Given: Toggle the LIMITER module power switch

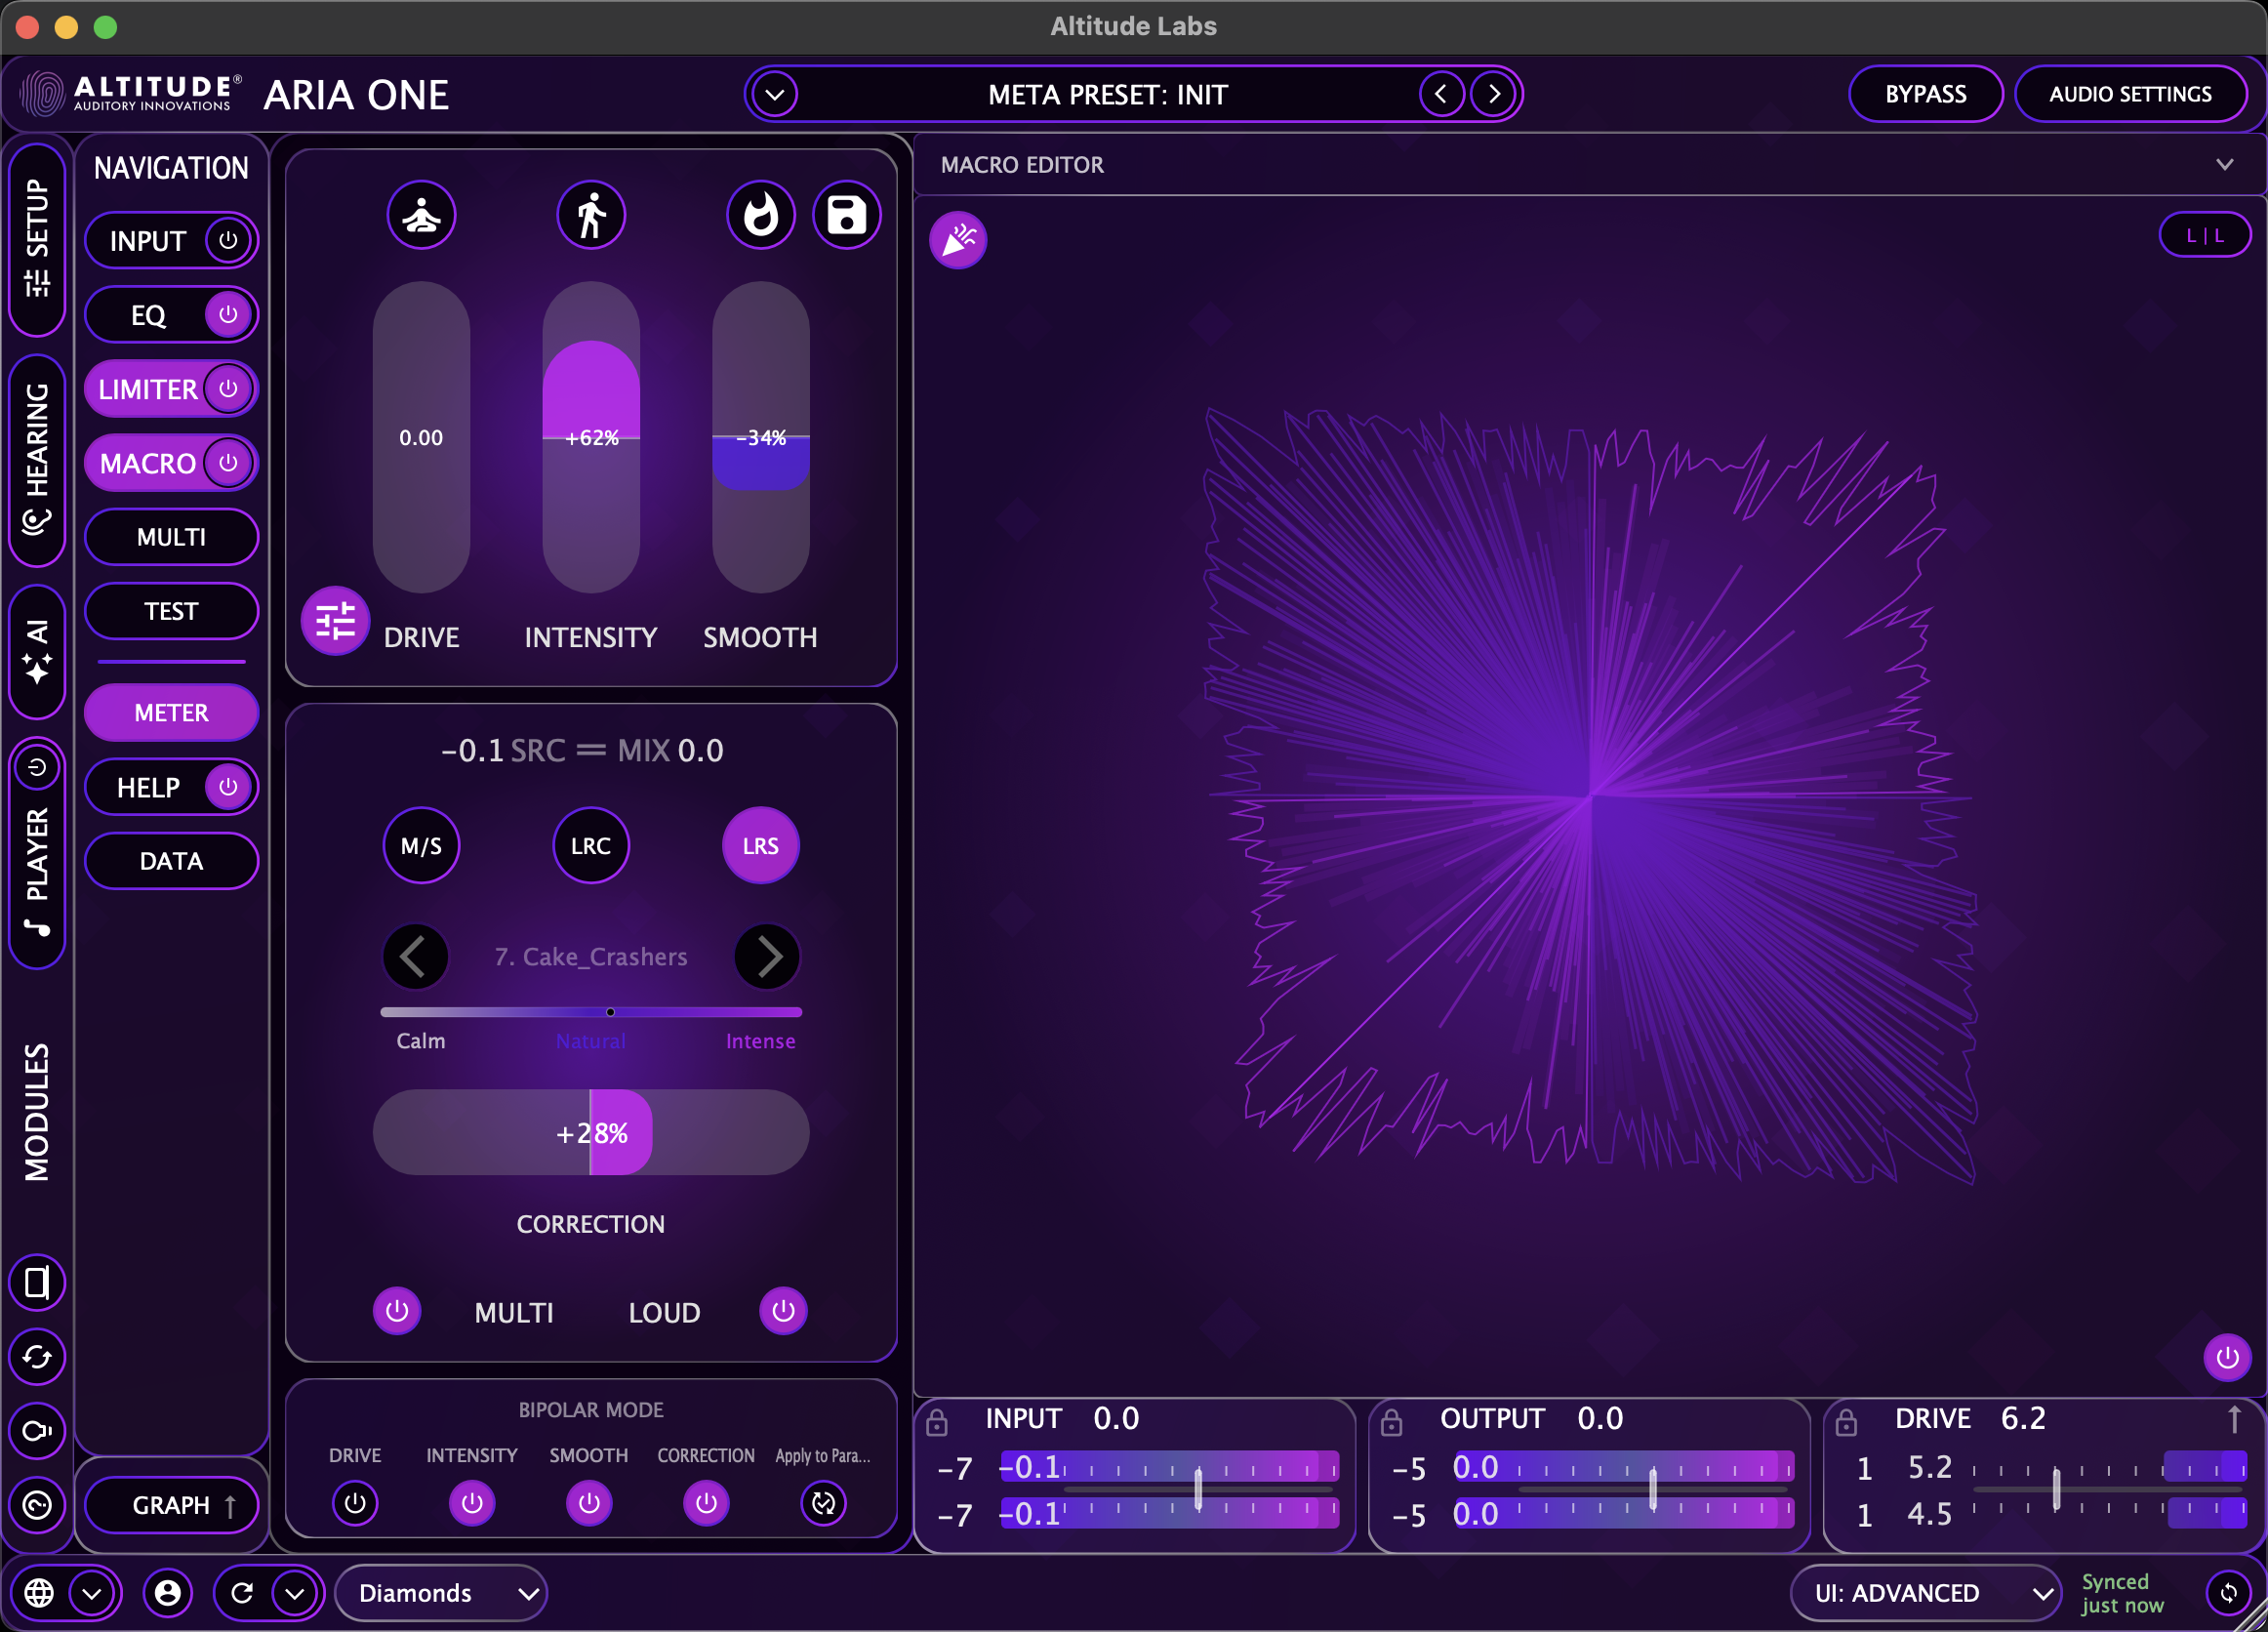Looking at the screenshot, I should tap(228, 388).
